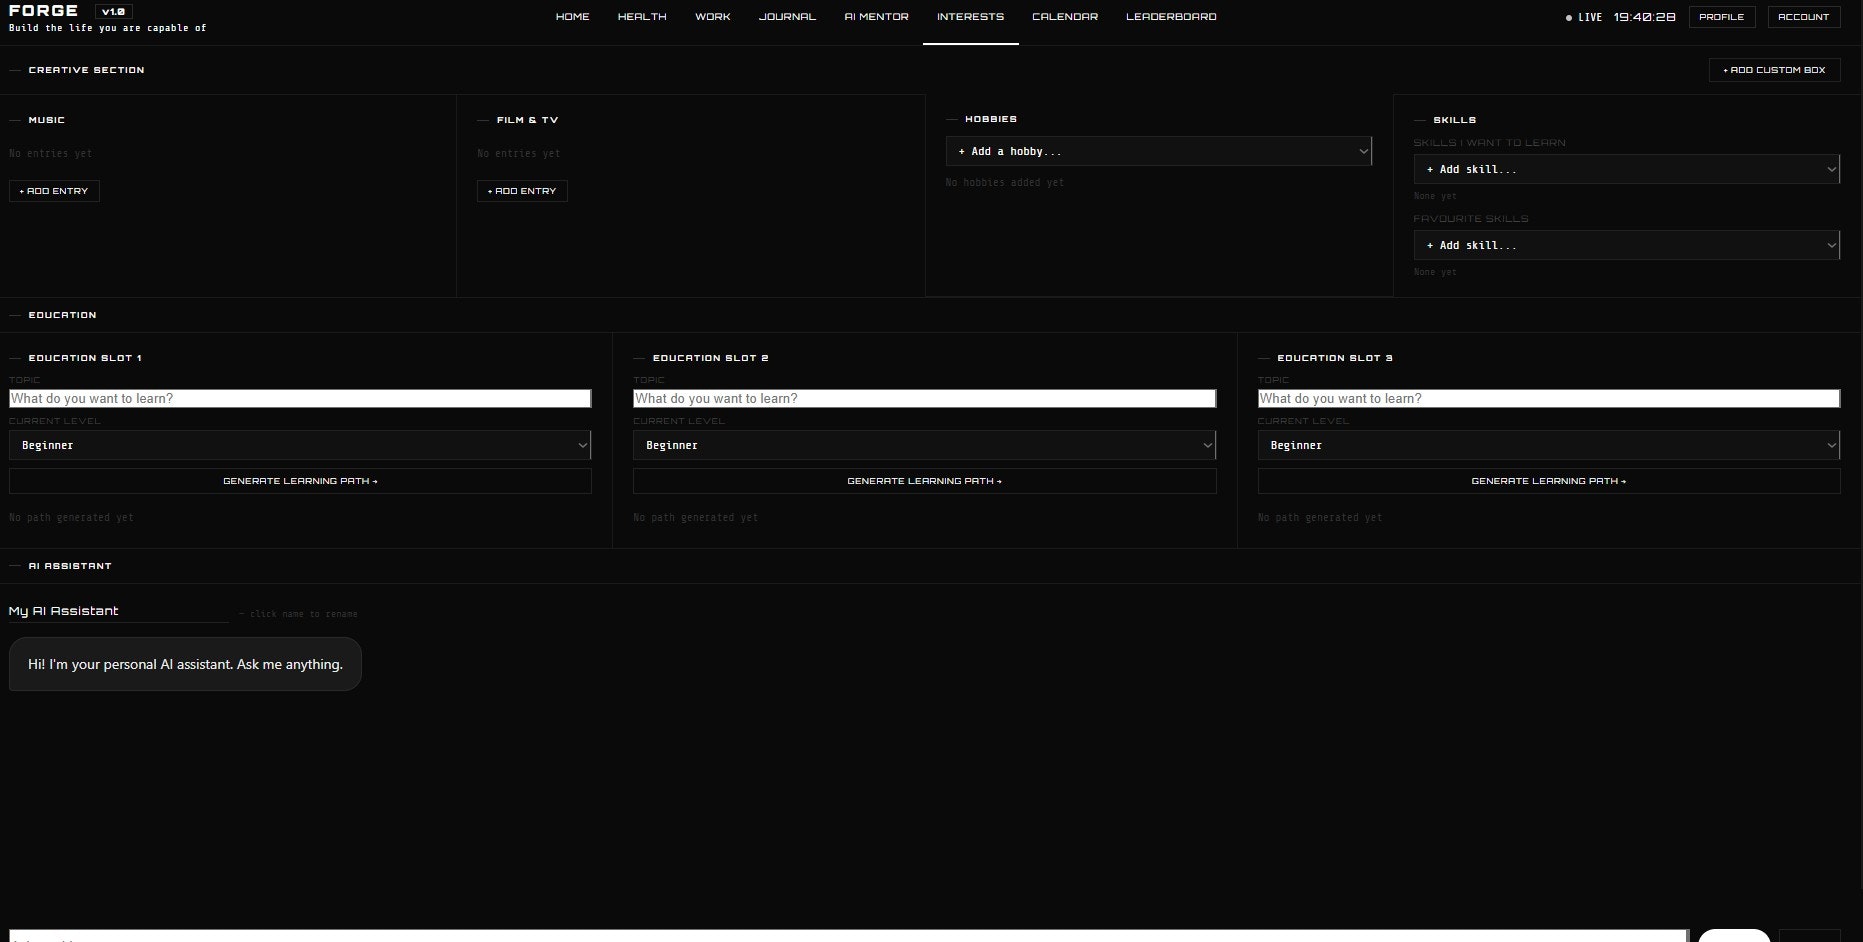The image size is (1863, 942).
Task: Click the Add Custom Box button
Action: [x=1774, y=70]
